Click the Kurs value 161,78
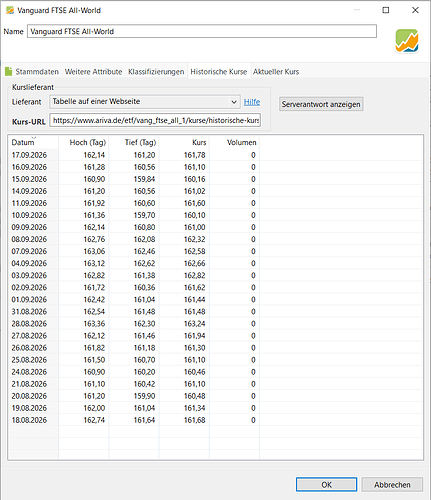Image resolution: width=431 pixels, height=500 pixels. (195, 155)
